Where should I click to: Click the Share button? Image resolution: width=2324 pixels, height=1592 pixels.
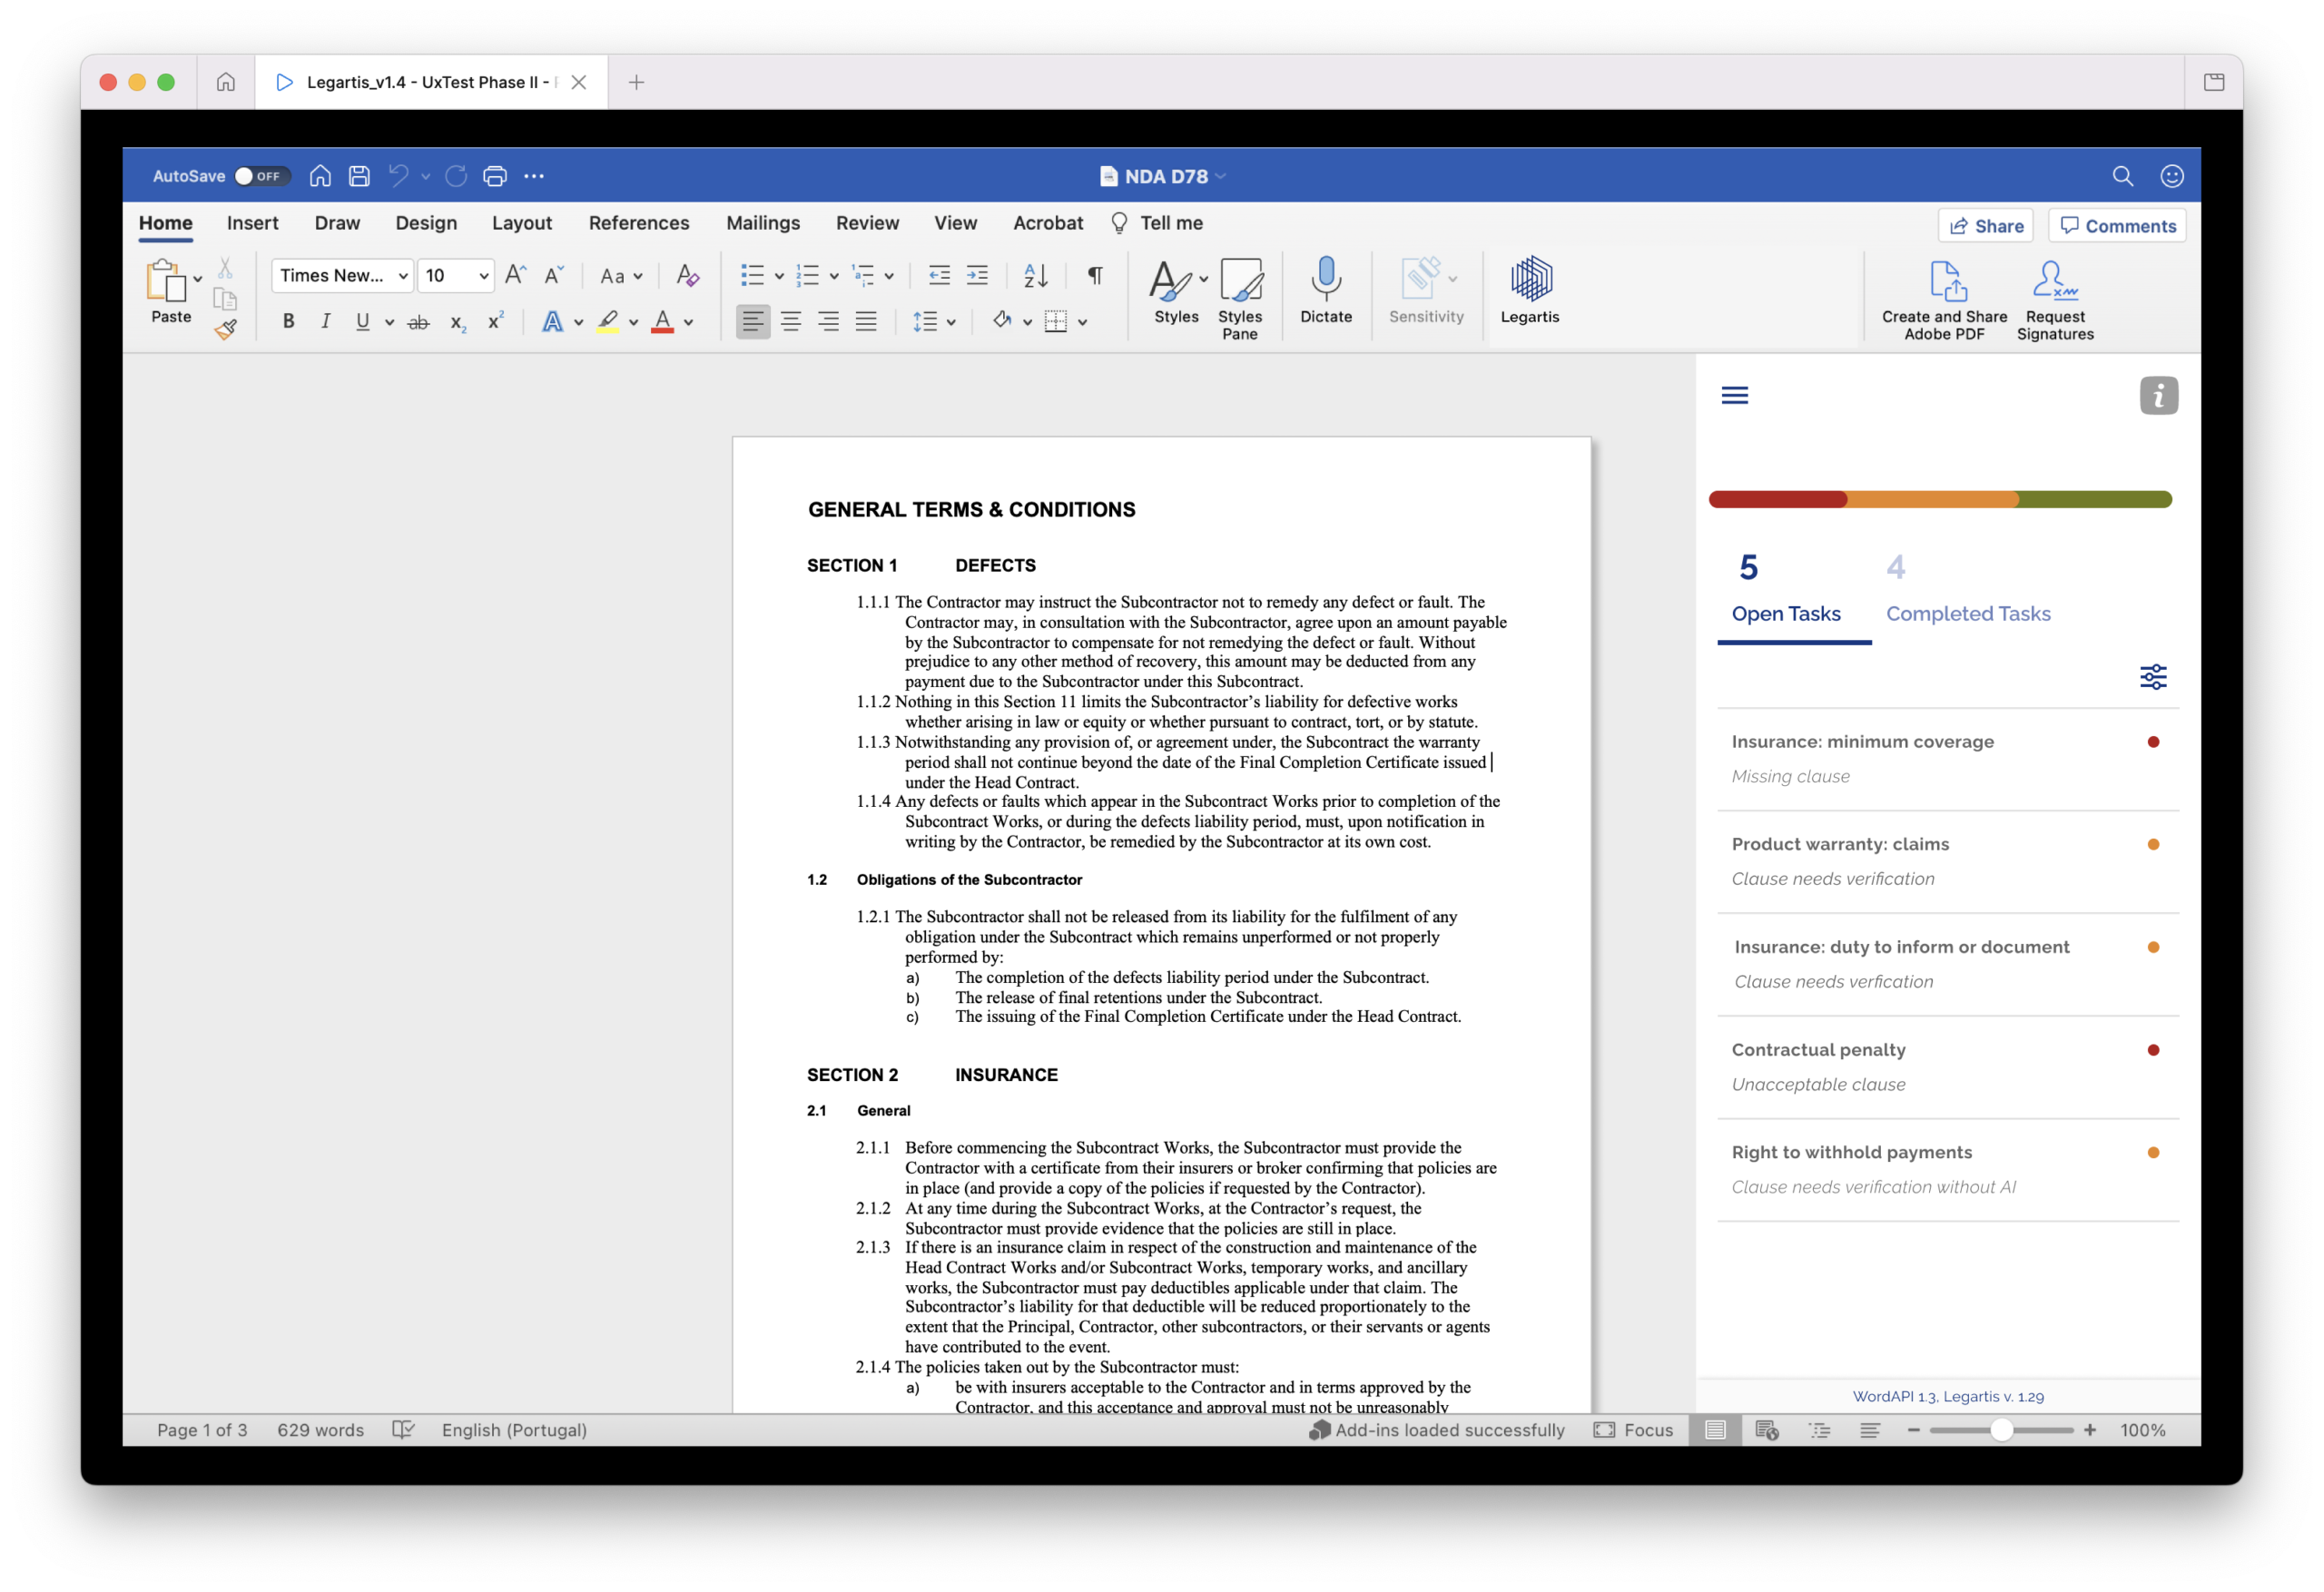(1986, 226)
